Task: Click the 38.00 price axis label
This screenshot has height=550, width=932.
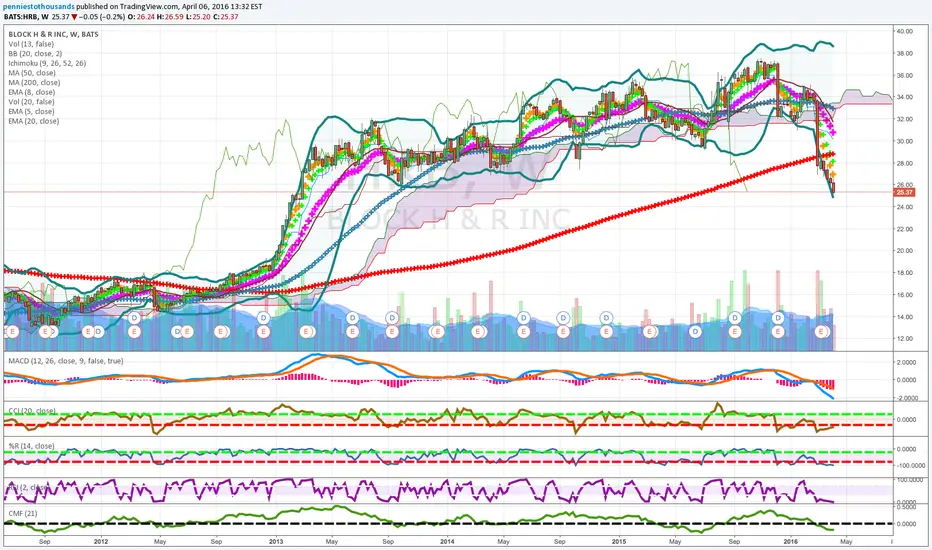Action: (x=905, y=54)
